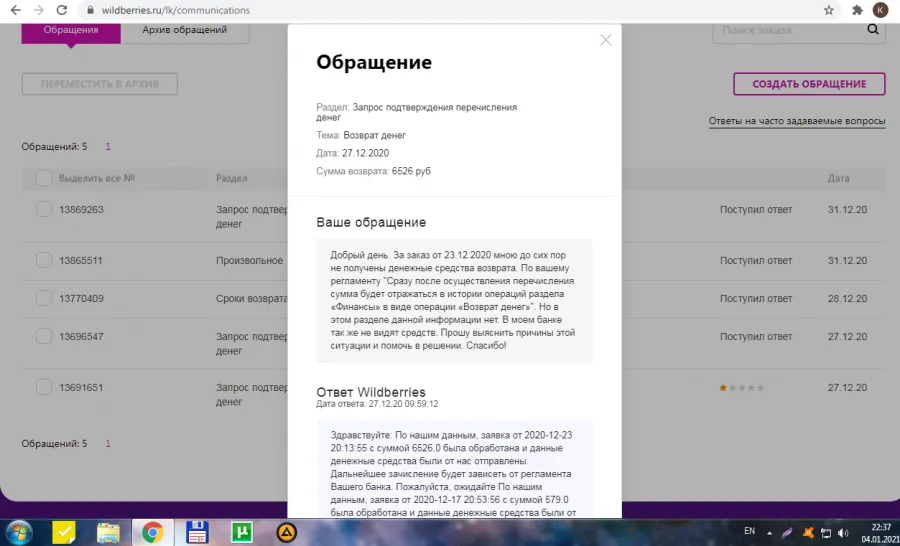Open the yellow sticky notes taskbar icon

click(x=64, y=532)
